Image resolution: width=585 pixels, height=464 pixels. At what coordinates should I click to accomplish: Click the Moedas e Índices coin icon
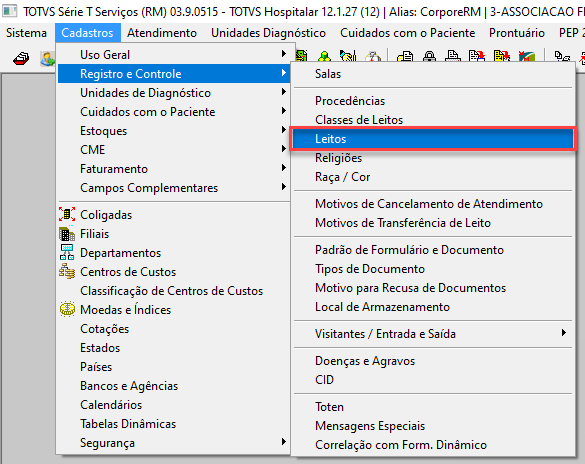67,309
